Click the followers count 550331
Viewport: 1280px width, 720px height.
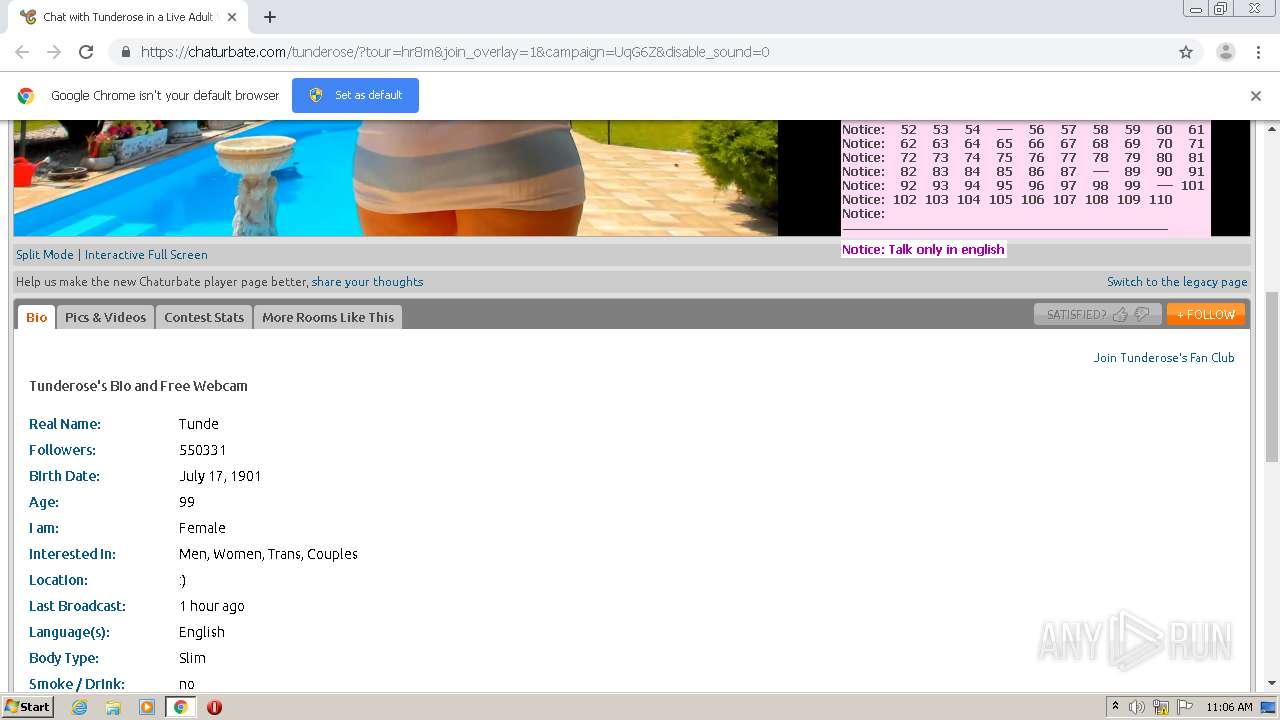[203, 450]
